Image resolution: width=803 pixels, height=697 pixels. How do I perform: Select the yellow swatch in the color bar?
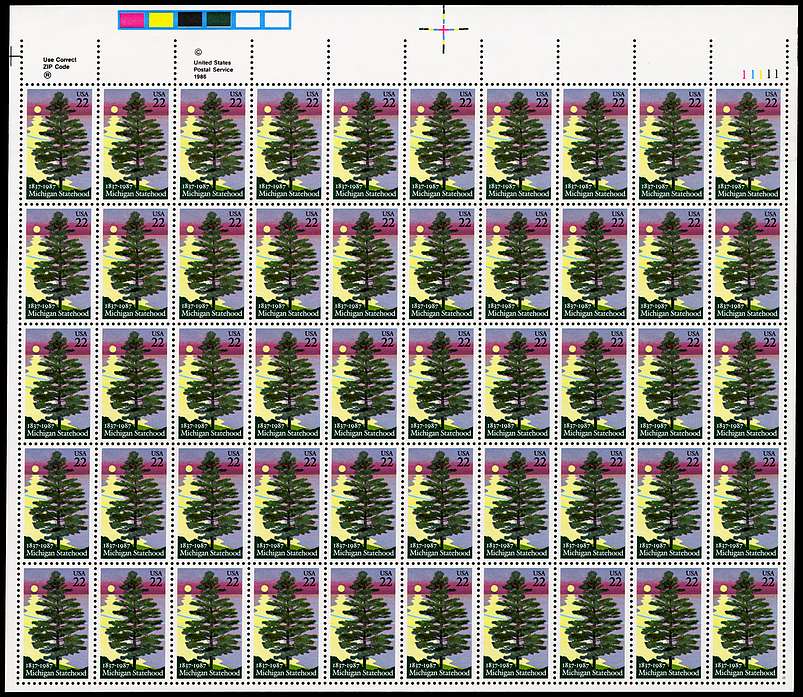(161, 19)
